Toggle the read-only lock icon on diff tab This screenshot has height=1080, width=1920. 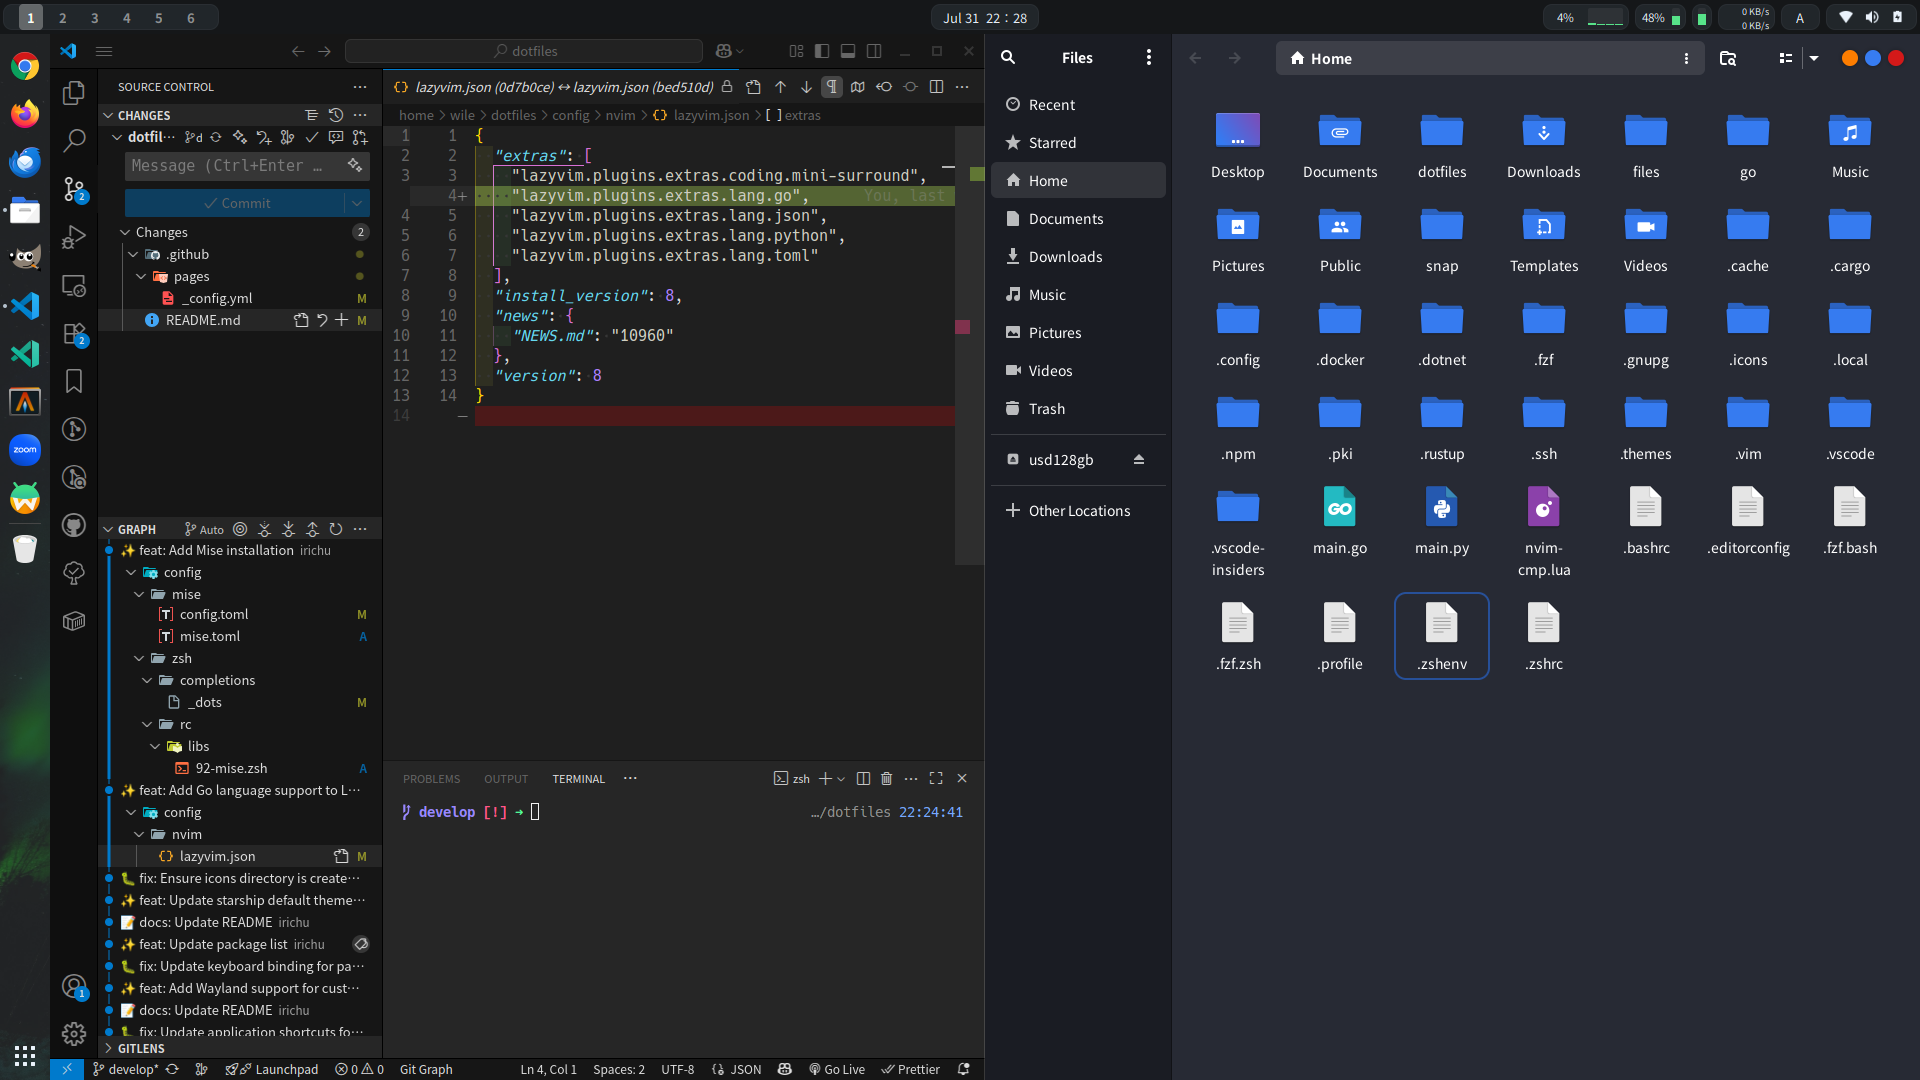[x=727, y=87]
